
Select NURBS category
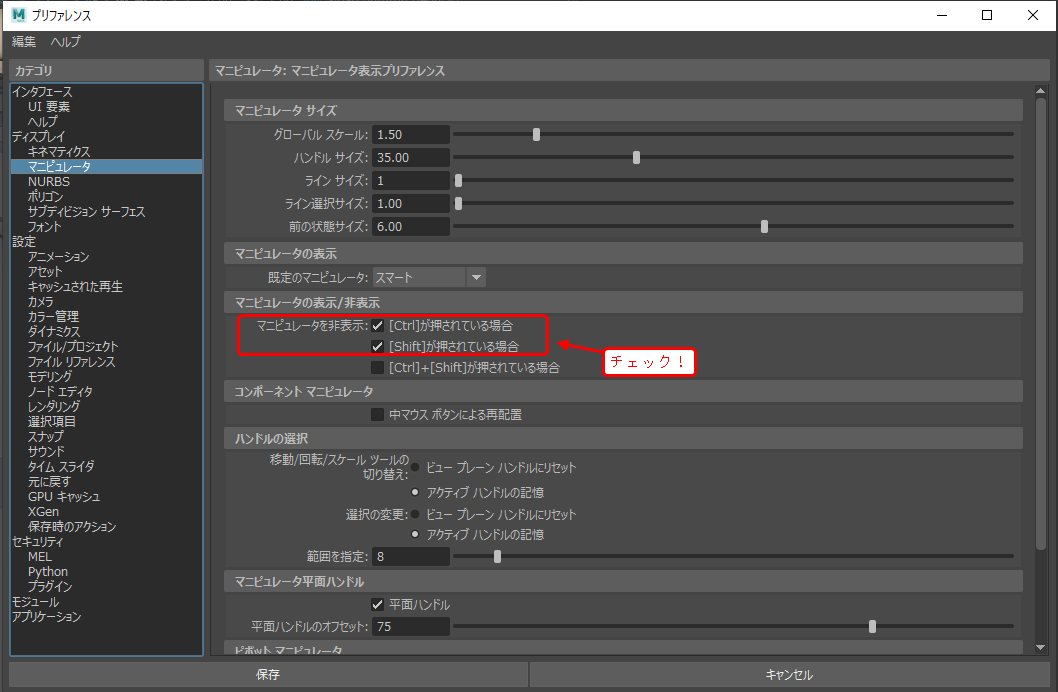point(49,181)
